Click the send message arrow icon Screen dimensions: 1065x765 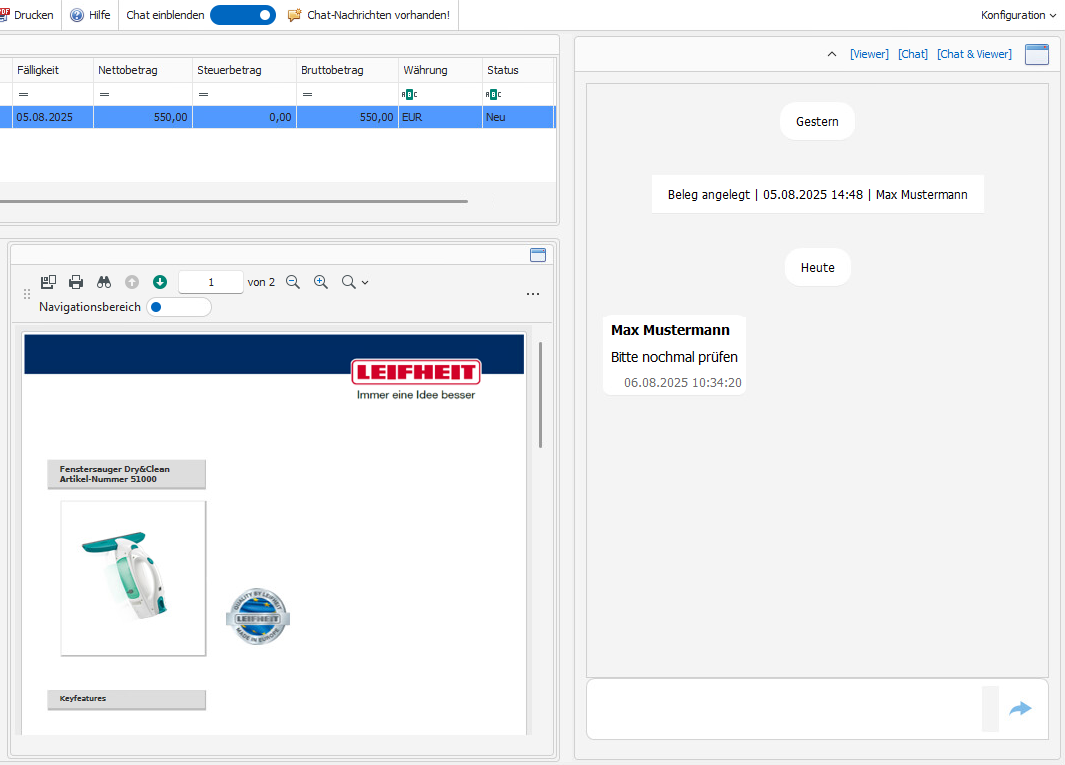click(1020, 709)
